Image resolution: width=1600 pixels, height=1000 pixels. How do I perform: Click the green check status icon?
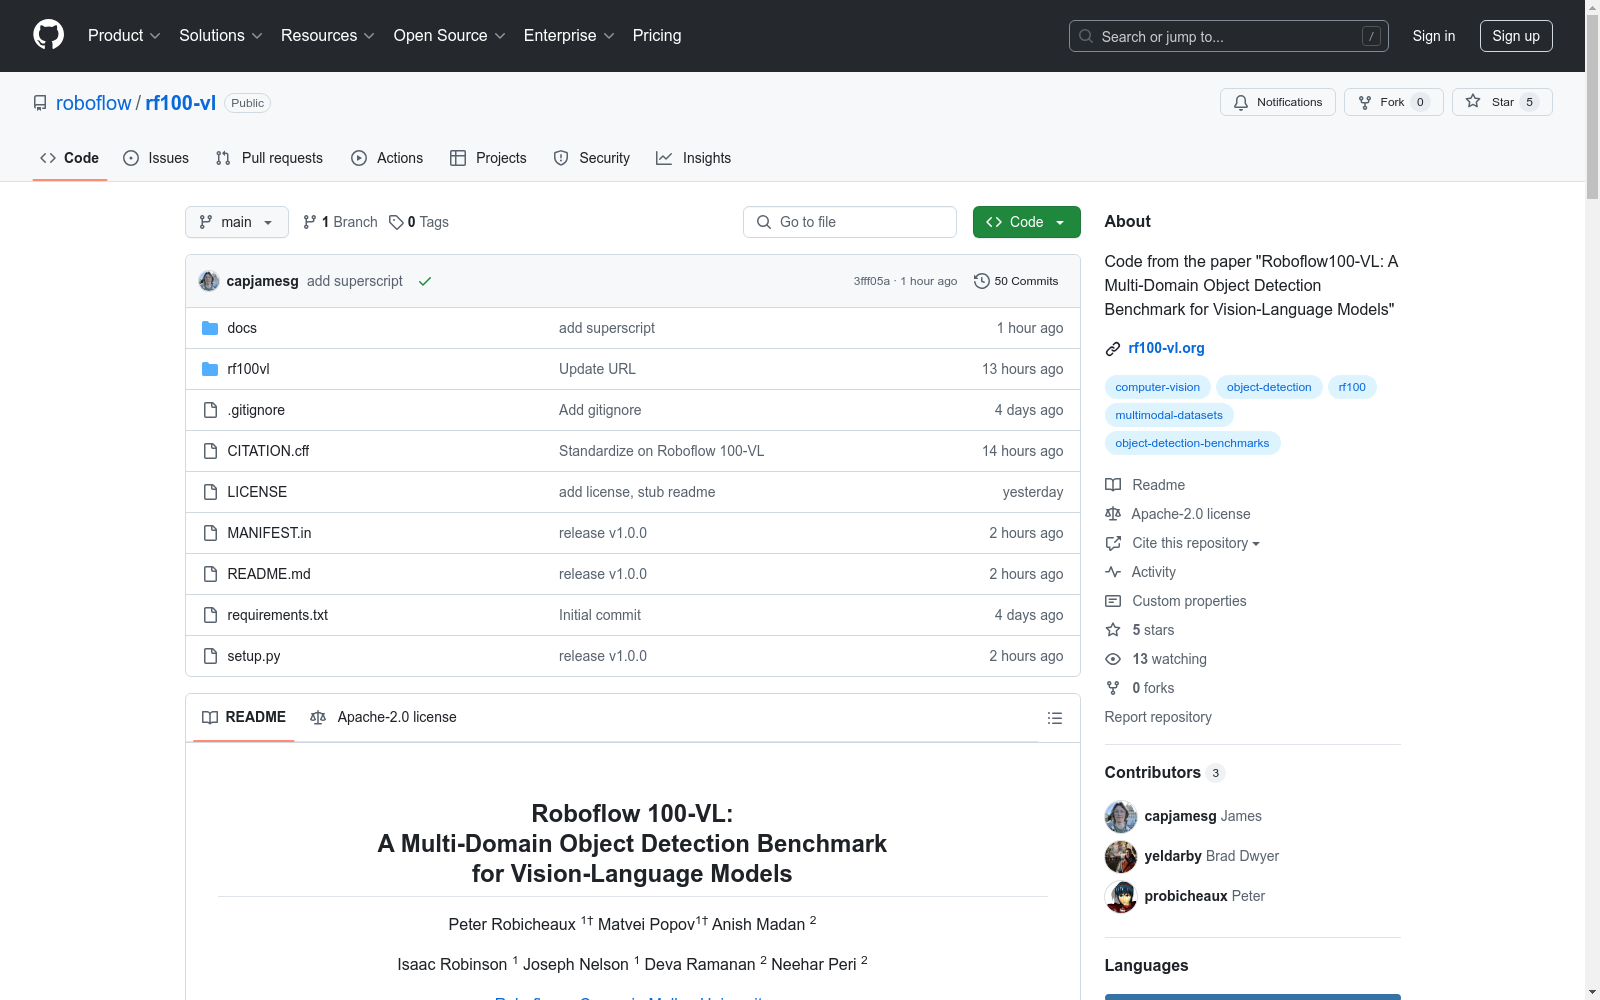425,281
